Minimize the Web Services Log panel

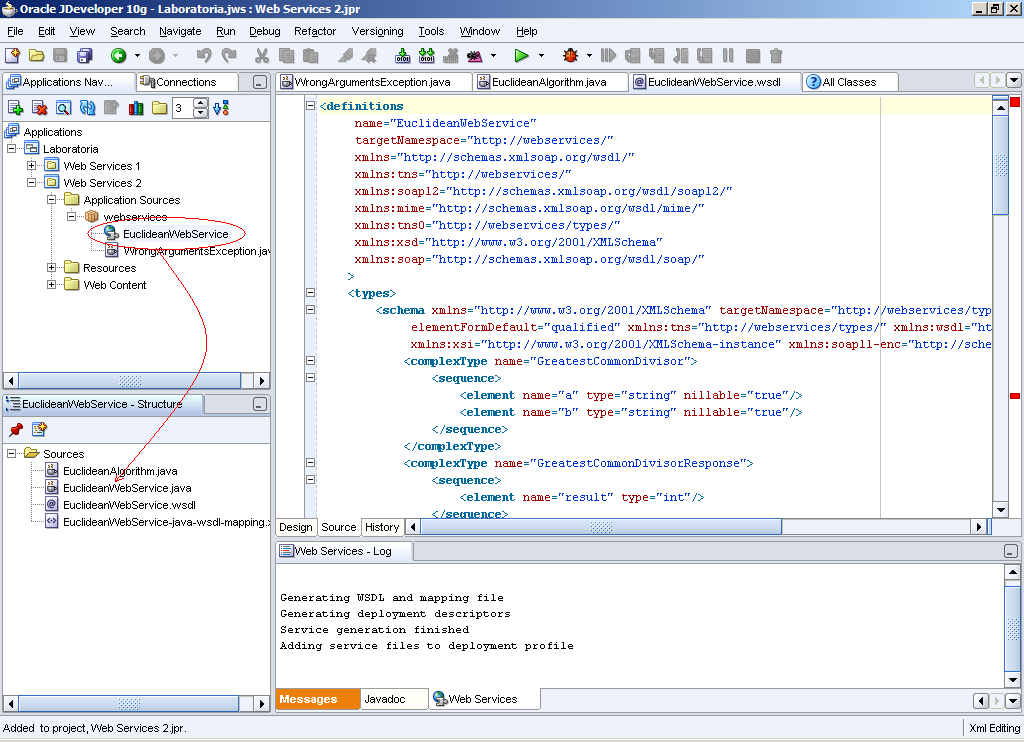(x=1010, y=551)
